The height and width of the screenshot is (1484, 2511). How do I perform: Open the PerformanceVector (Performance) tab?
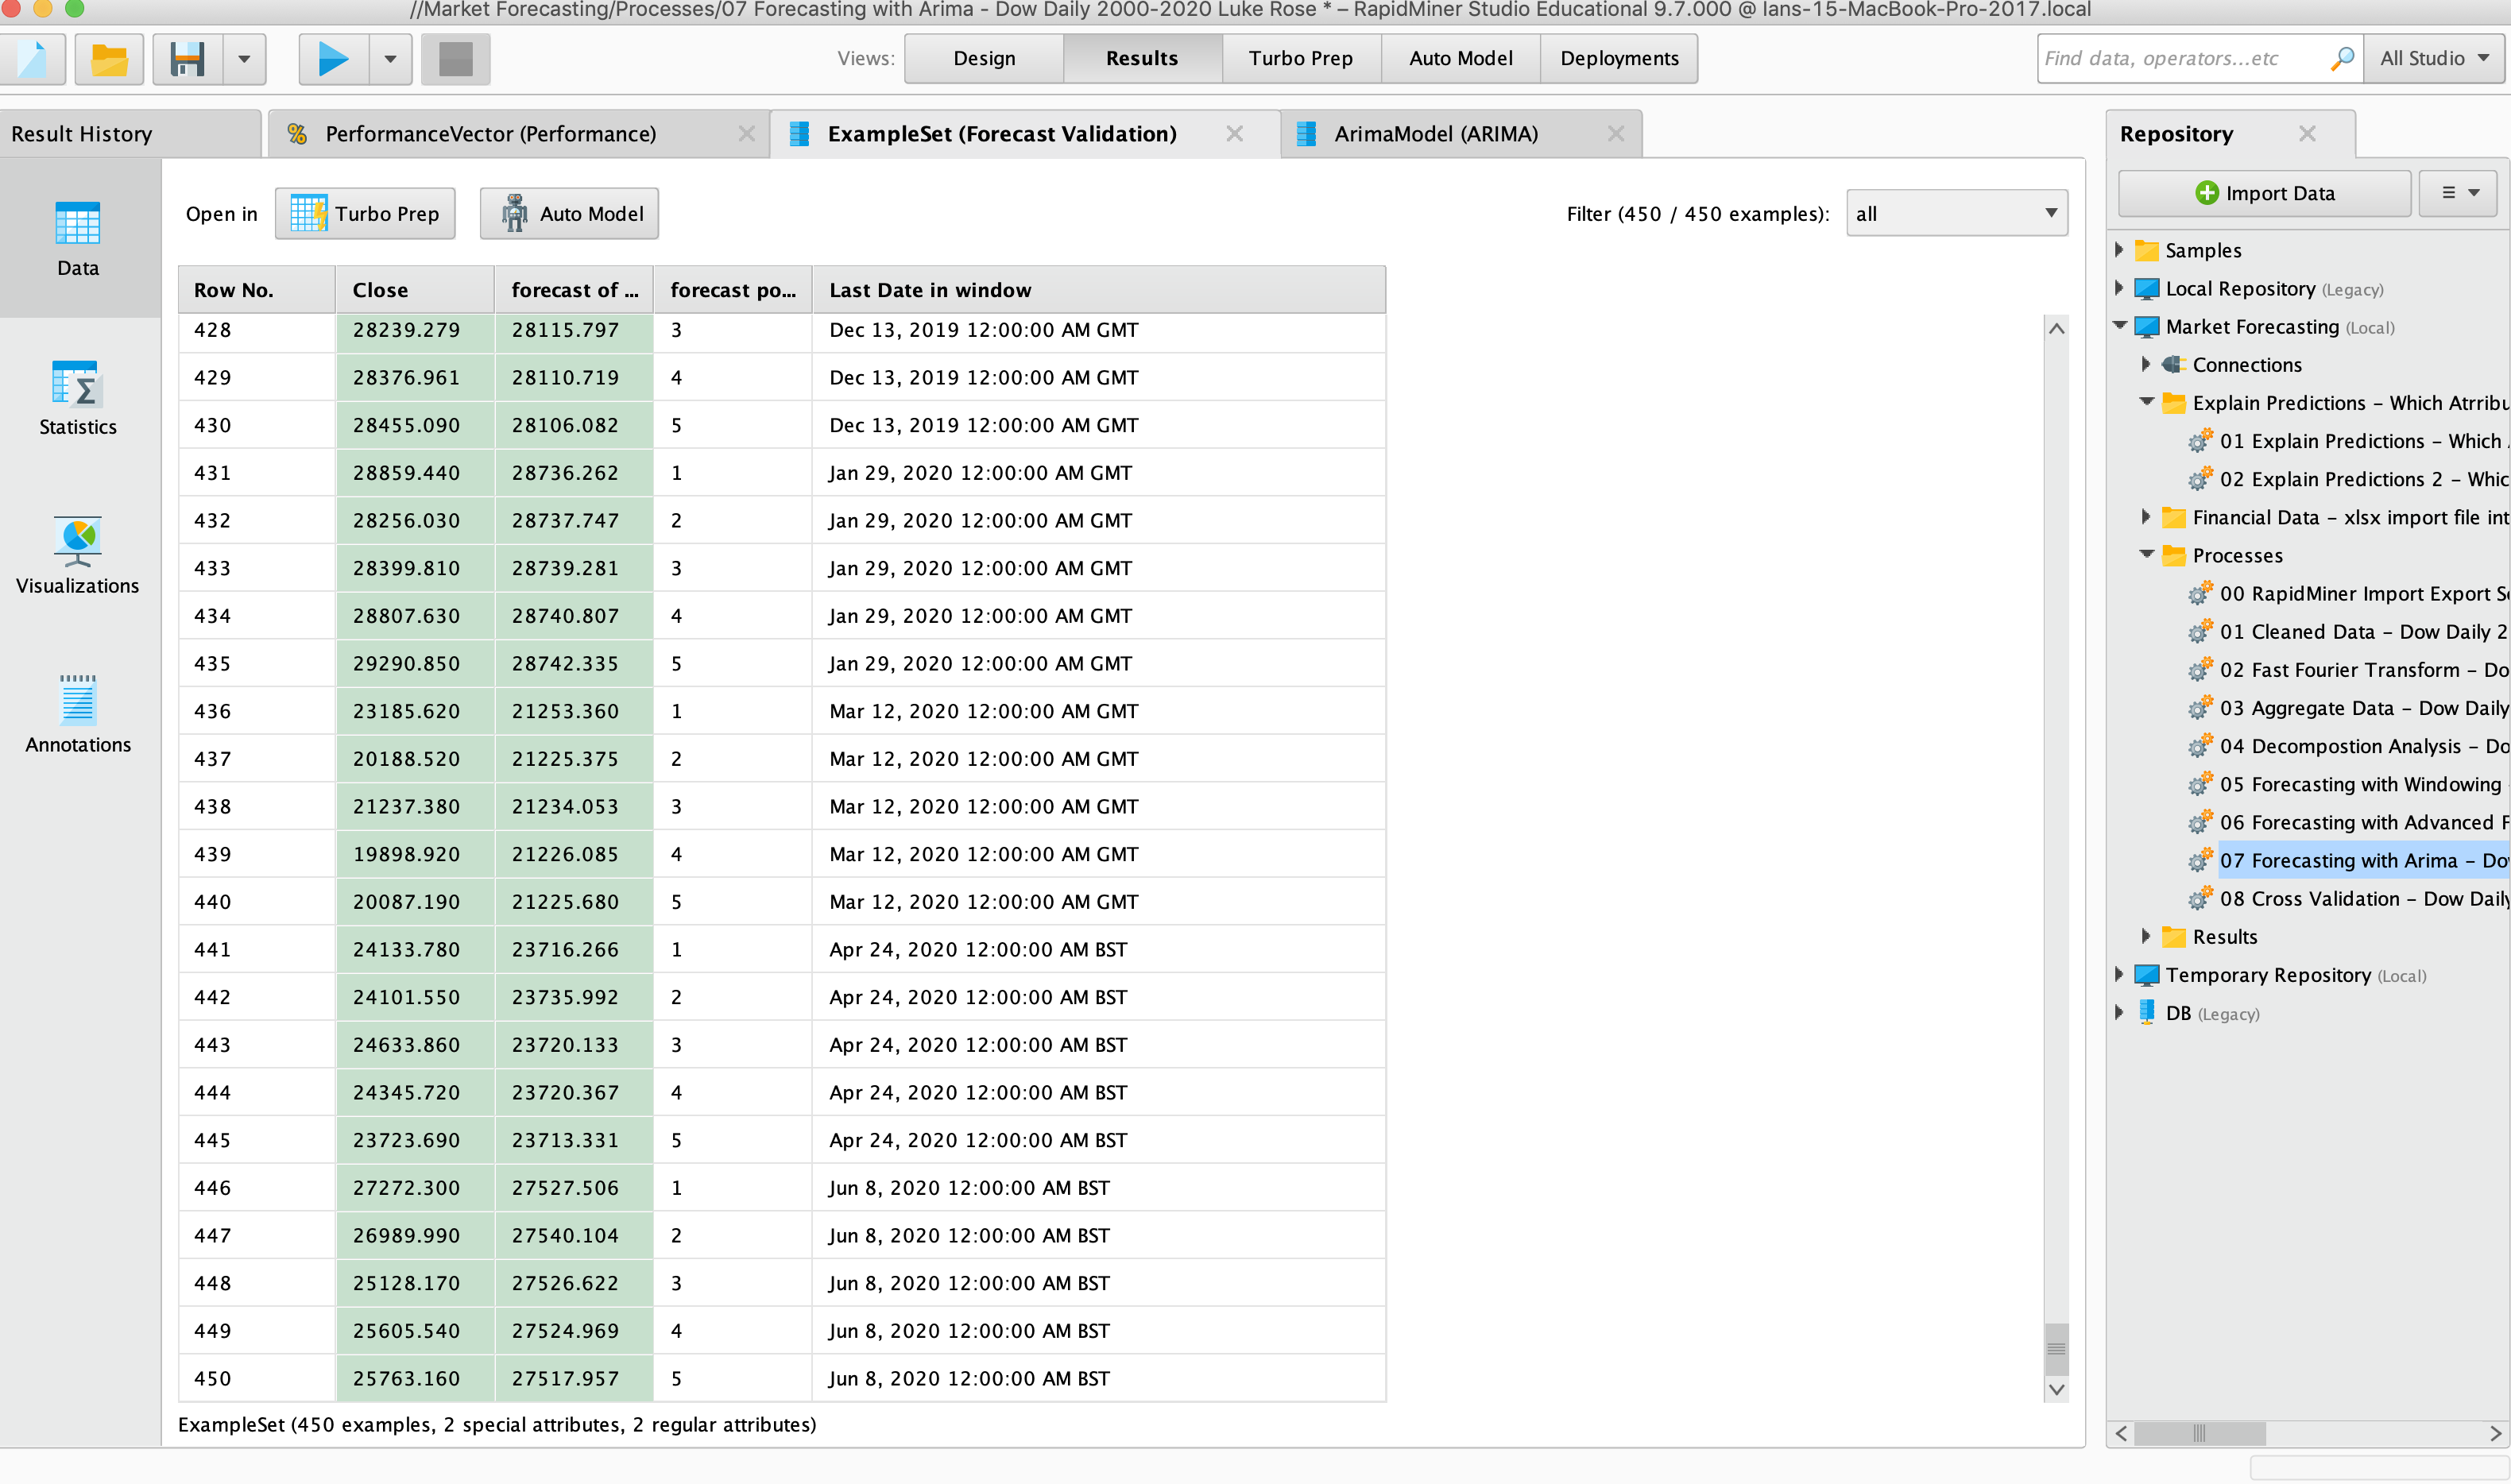pos(517,134)
